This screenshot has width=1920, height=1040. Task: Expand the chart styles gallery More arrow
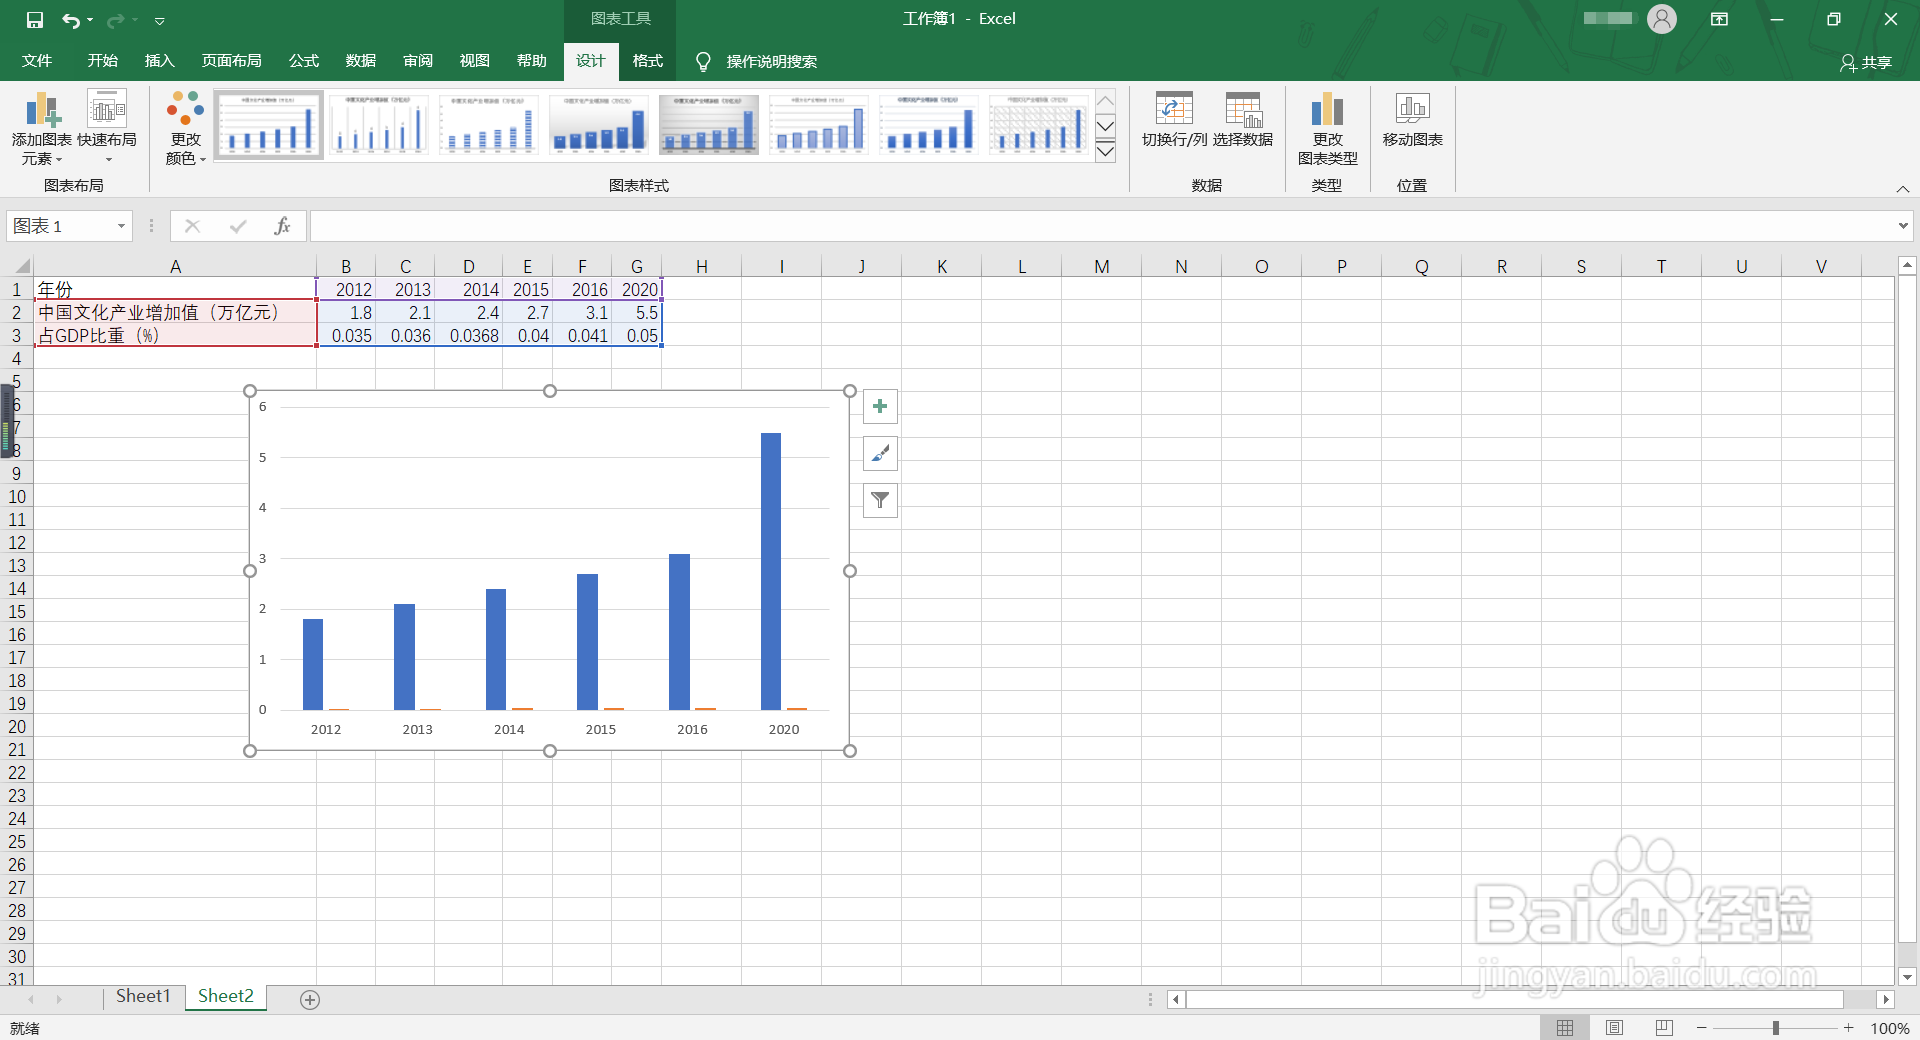coord(1106,152)
